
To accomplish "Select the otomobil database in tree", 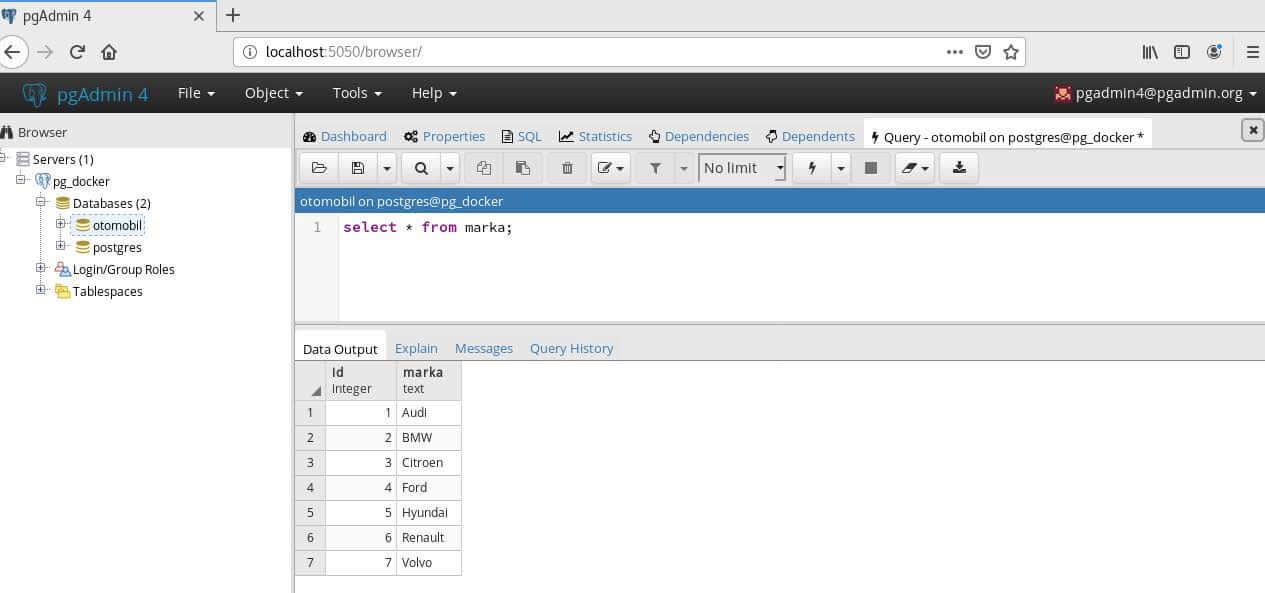I will (117, 225).
